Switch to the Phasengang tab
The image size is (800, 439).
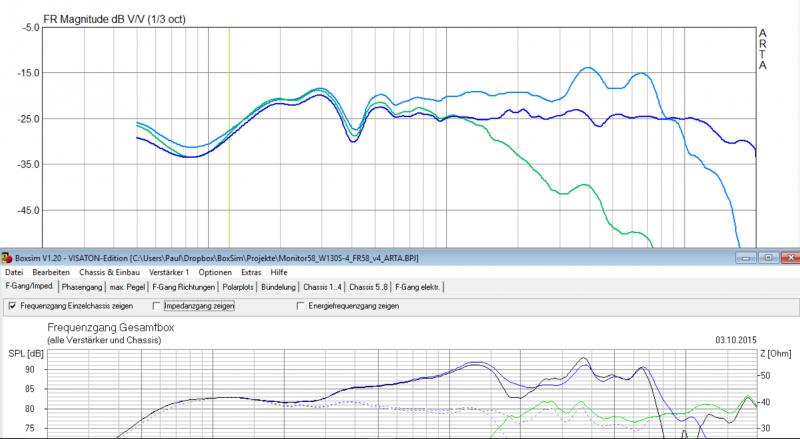(x=82, y=287)
